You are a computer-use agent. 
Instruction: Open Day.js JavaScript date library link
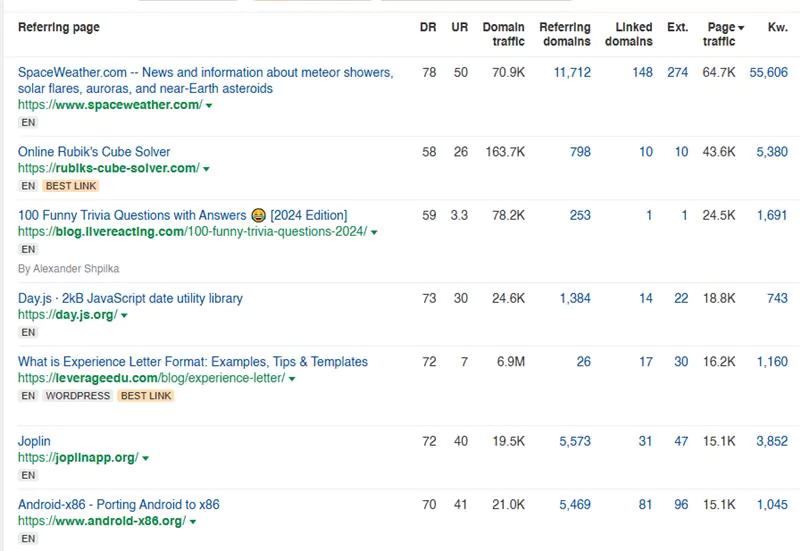point(130,298)
